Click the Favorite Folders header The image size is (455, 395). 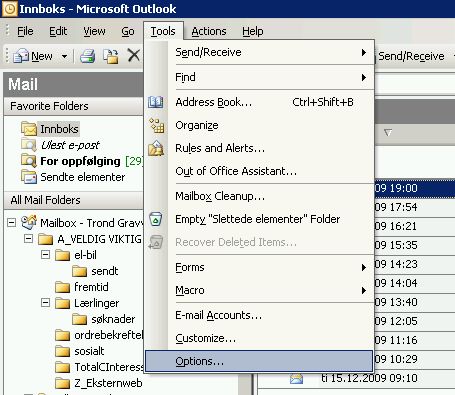(73, 106)
